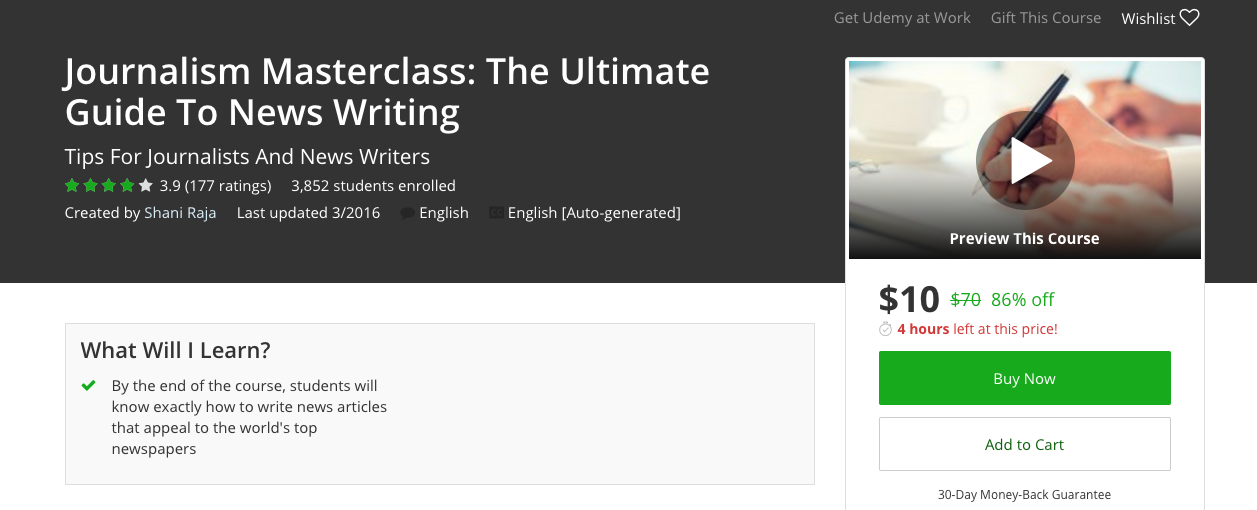The width and height of the screenshot is (1257, 510).
Task: Click the clock icon beside time left
Action: click(x=885, y=329)
